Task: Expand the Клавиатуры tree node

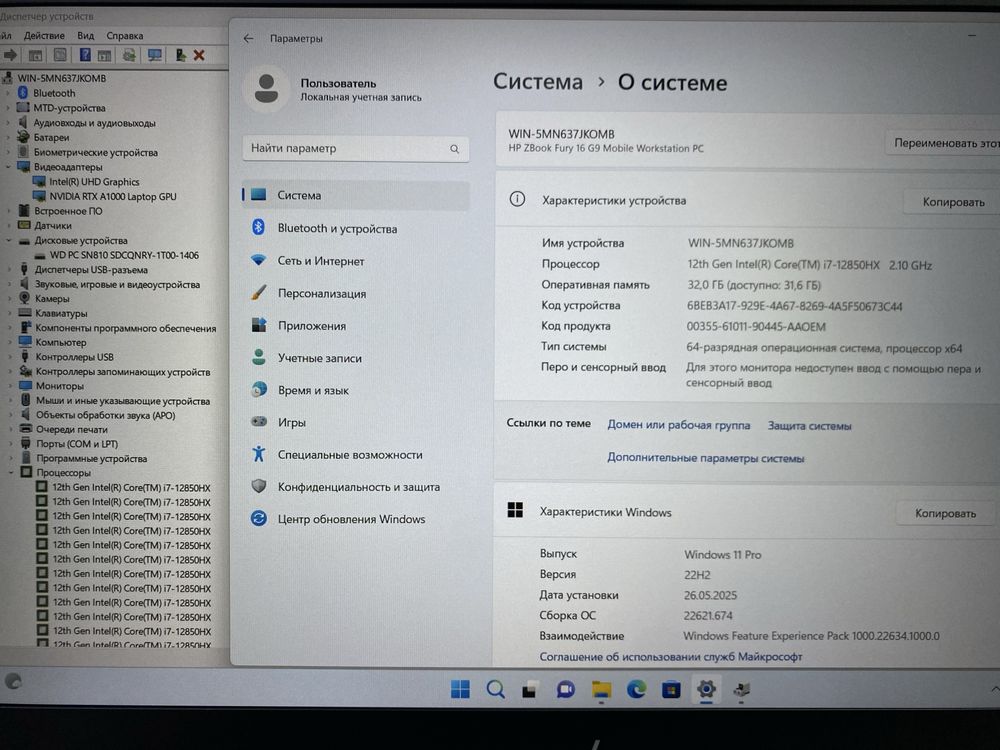Action: [x=9, y=314]
